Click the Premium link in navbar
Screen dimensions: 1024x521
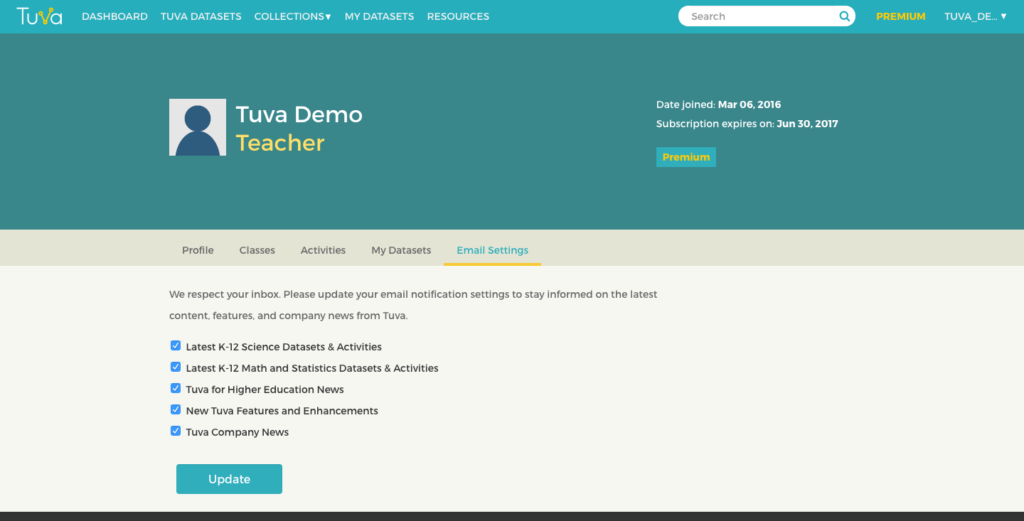(x=901, y=16)
